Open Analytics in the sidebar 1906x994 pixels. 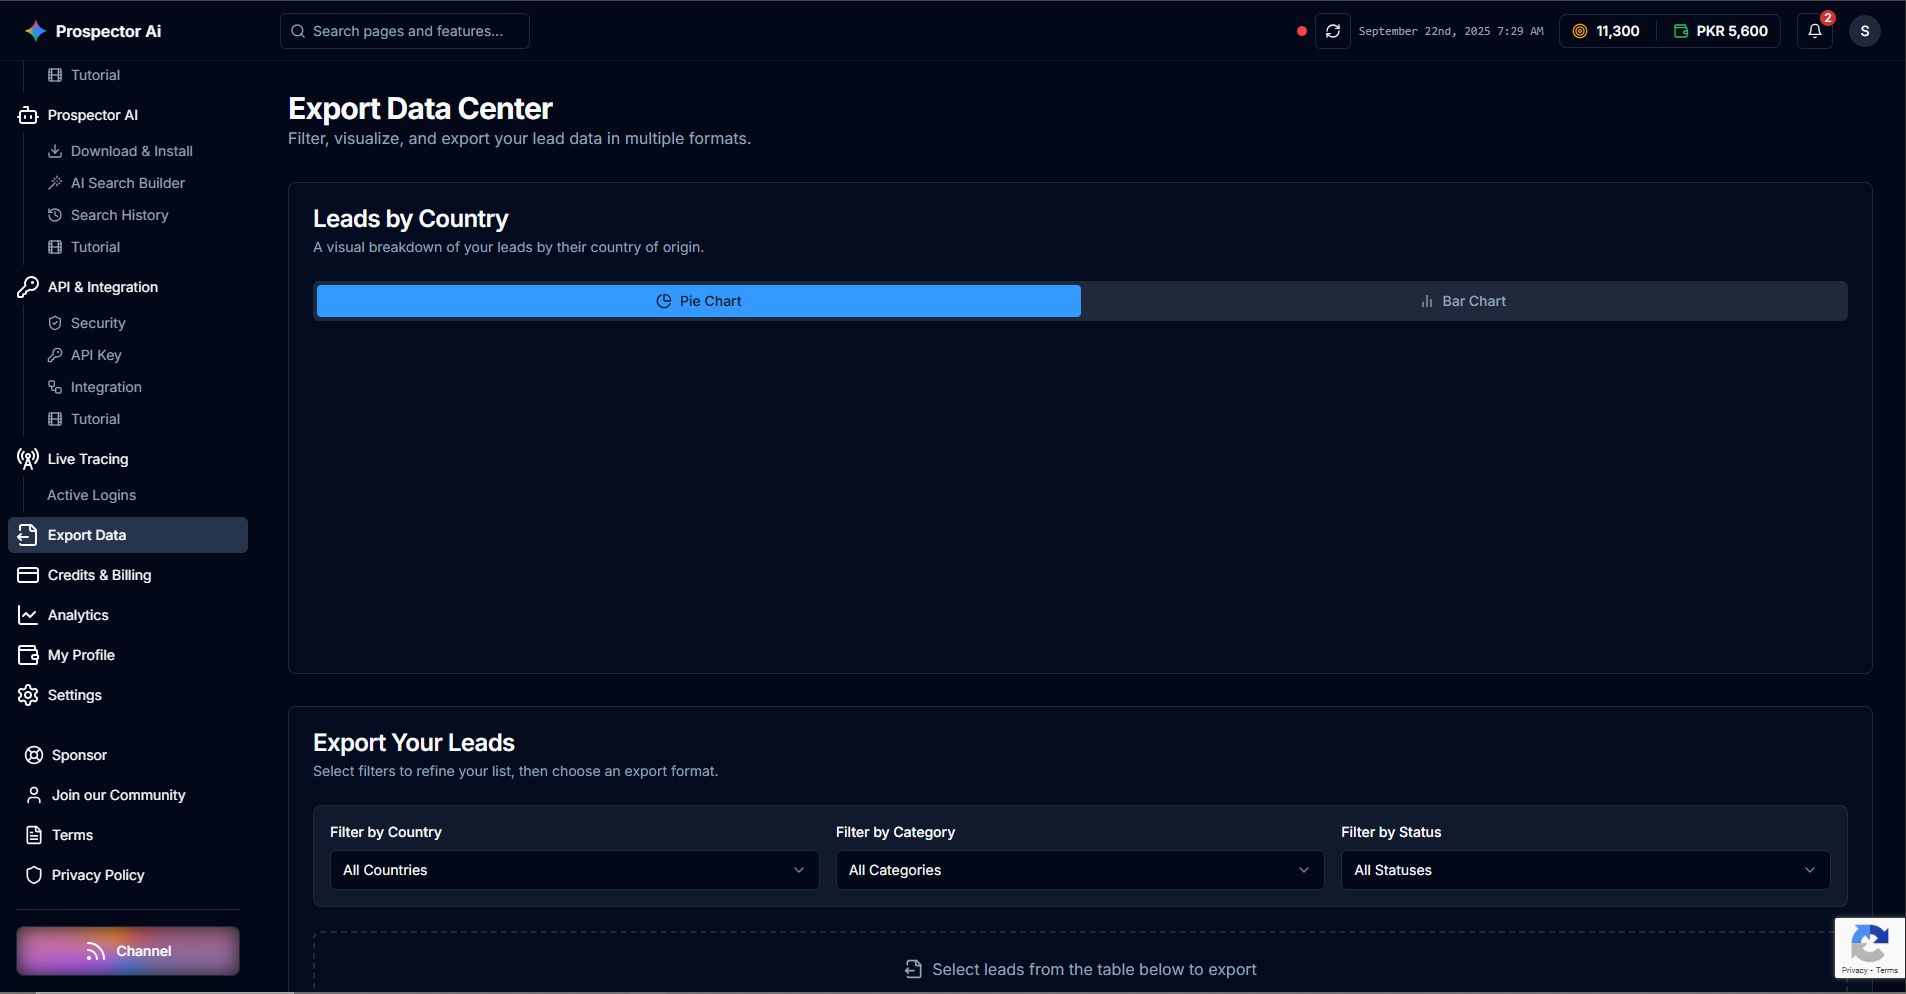click(78, 615)
